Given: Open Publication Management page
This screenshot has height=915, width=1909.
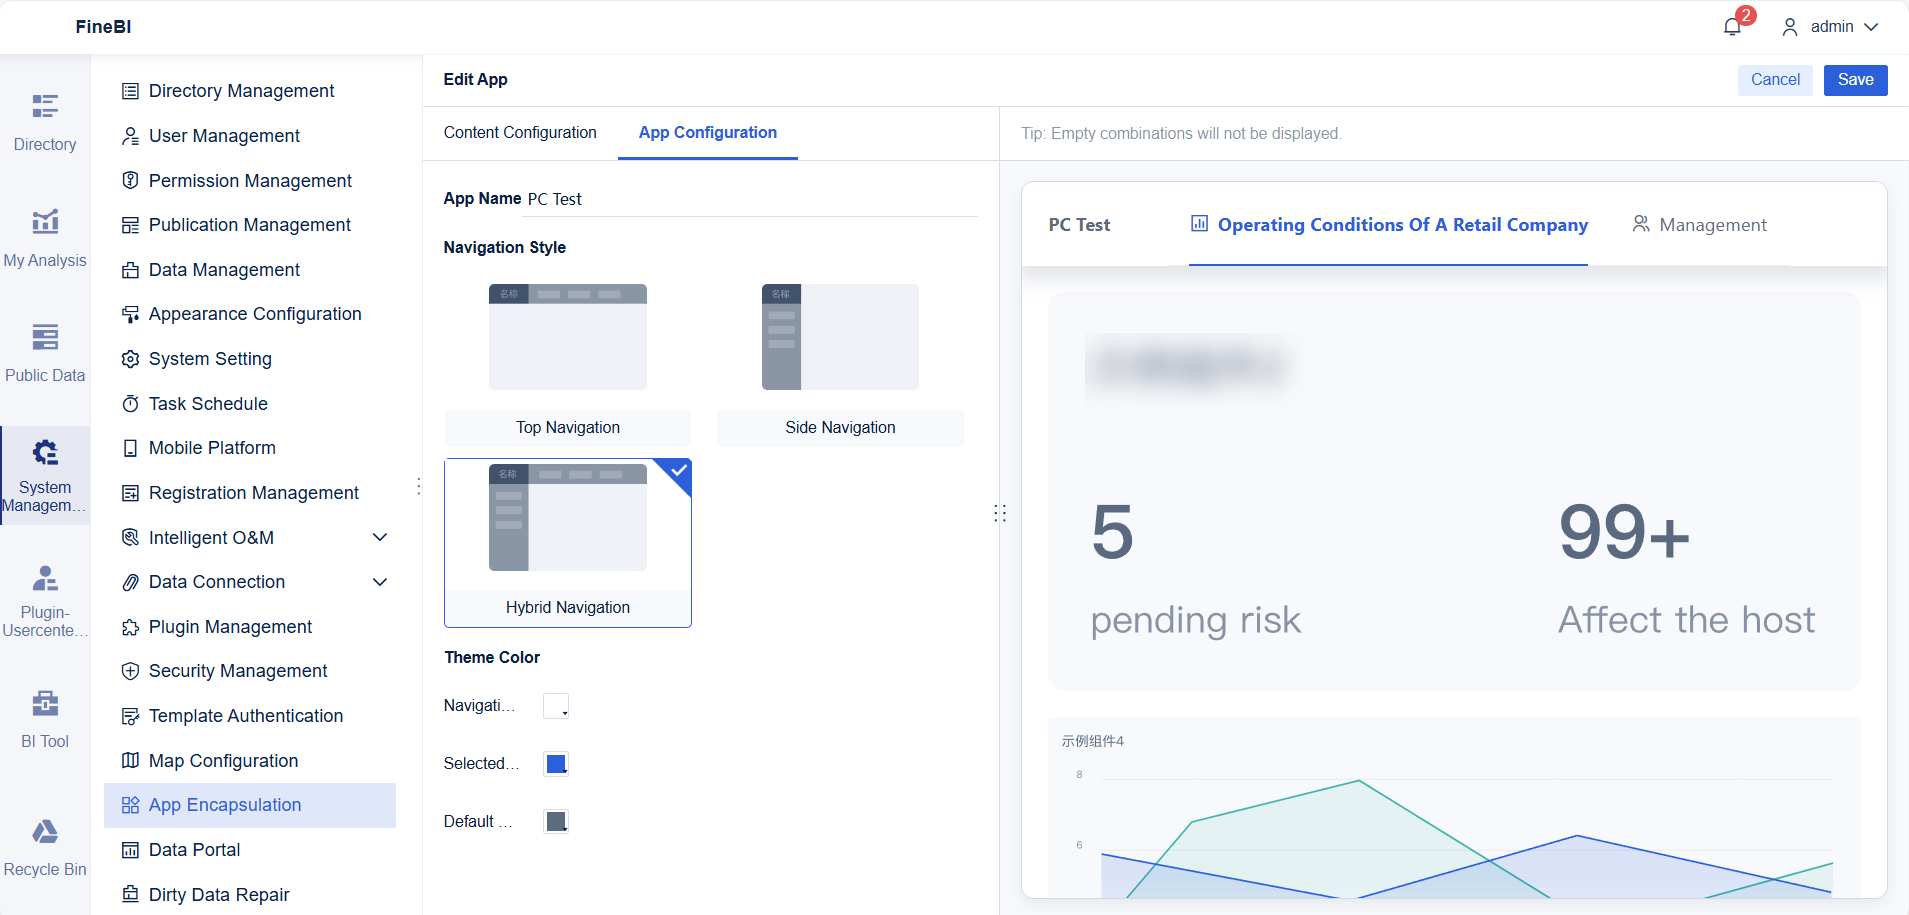Looking at the screenshot, I should [x=250, y=225].
